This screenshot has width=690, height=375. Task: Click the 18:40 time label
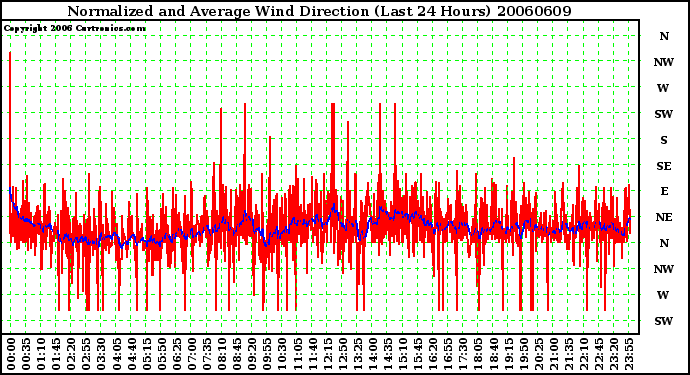point(493,354)
